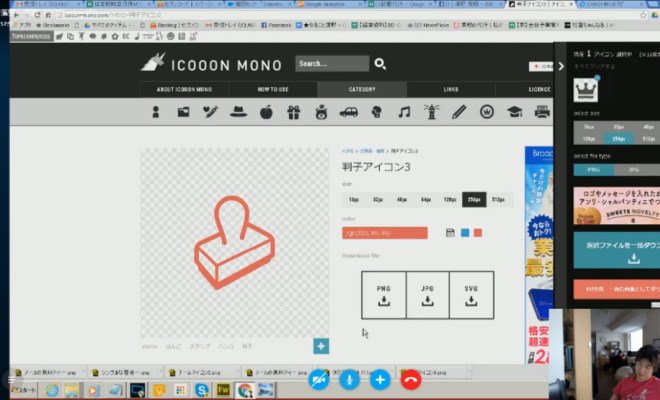
Task: Open the HOW TO USE menu item
Action: pos(273,89)
